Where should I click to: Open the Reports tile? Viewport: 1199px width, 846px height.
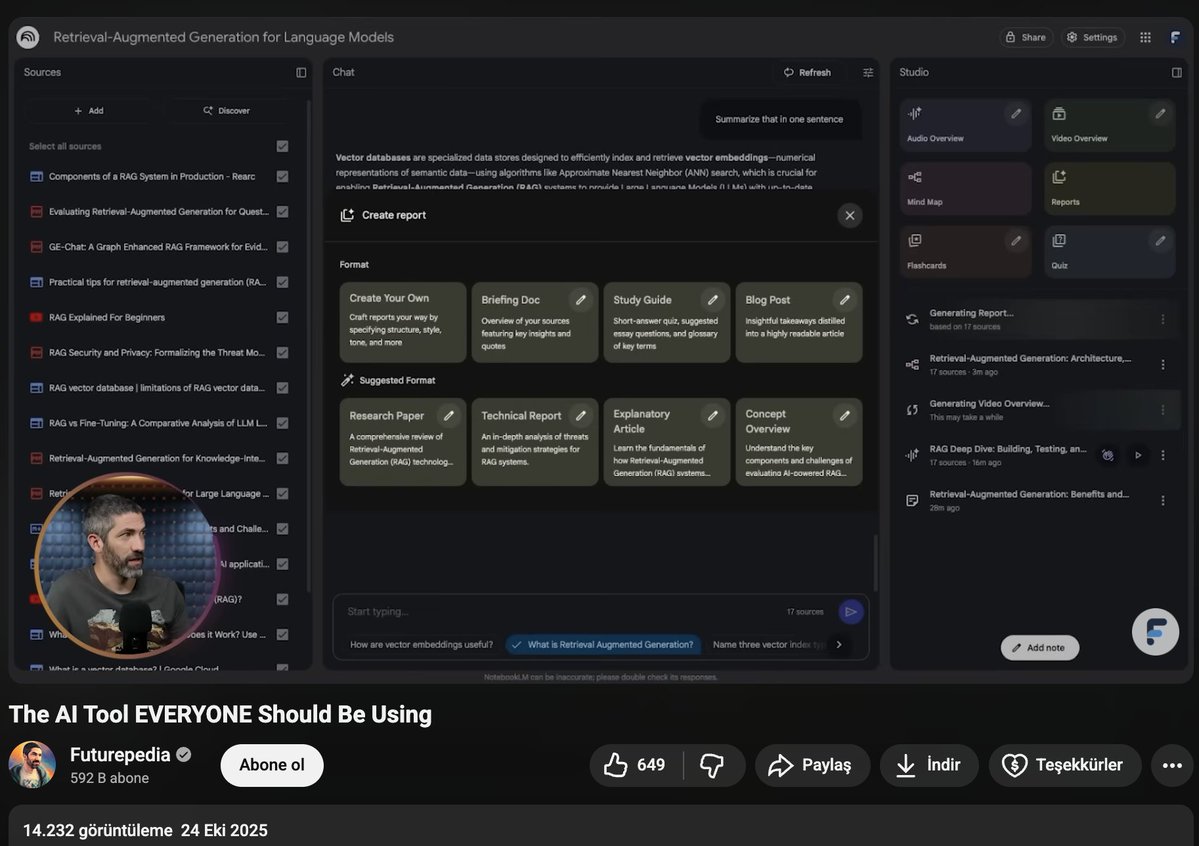tap(1110, 188)
